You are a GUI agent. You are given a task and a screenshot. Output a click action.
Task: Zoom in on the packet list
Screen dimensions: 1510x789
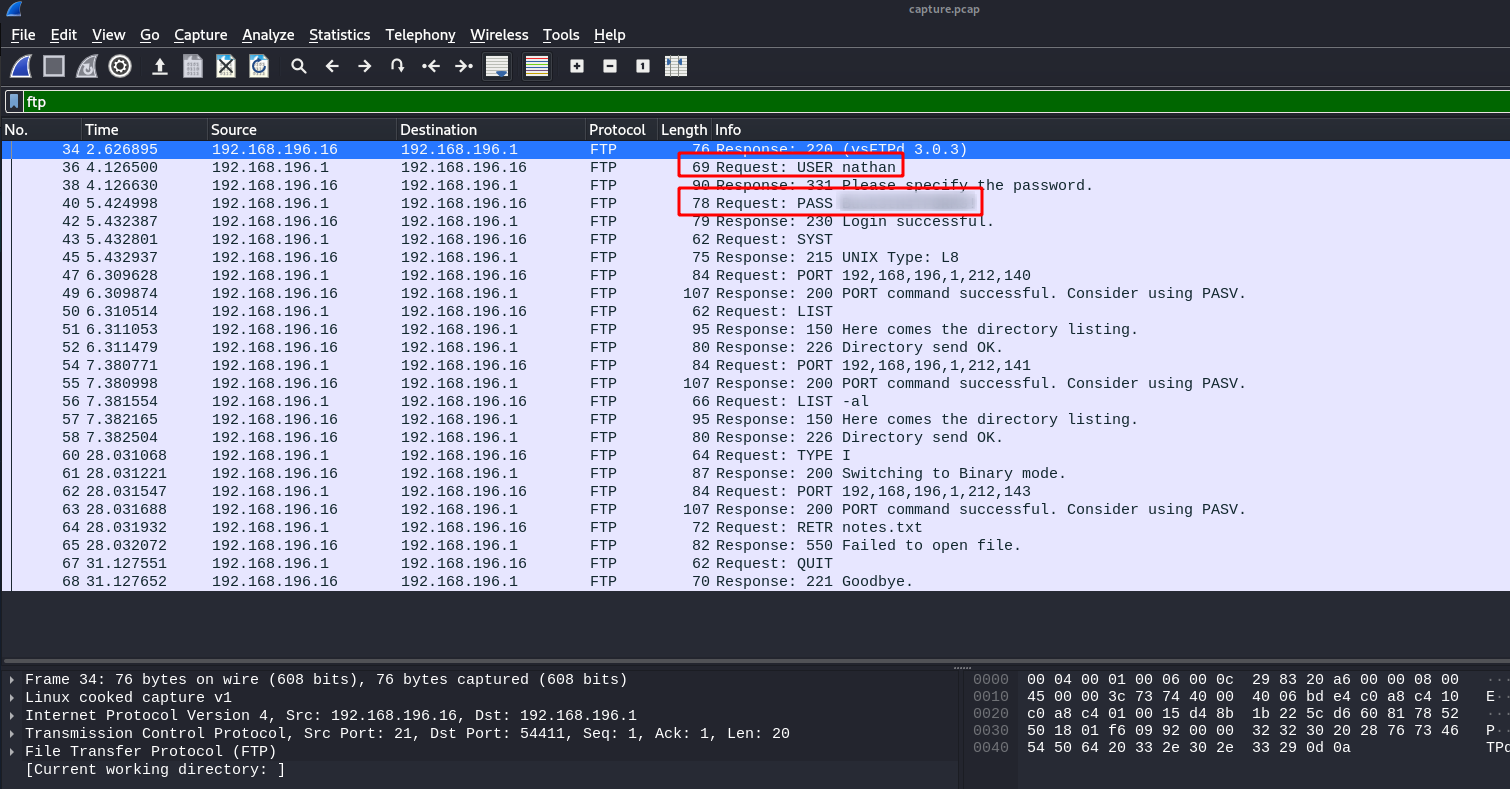(x=576, y=66)
